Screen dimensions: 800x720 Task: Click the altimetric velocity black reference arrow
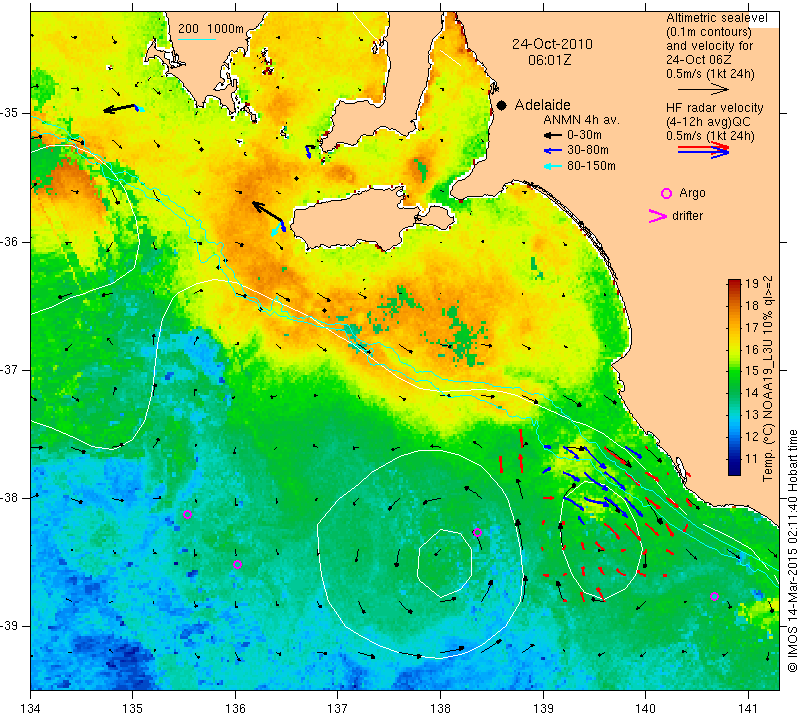point(704,89)
